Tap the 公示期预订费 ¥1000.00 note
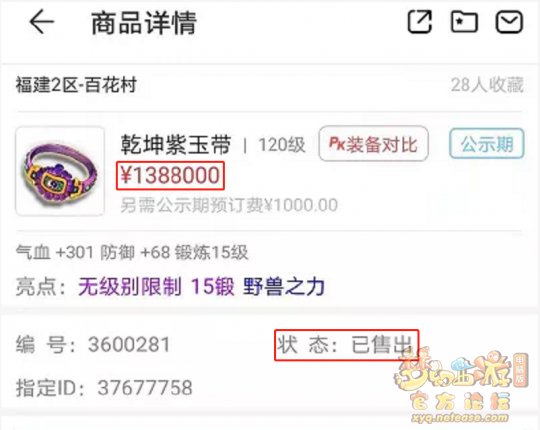 [229, 206]
